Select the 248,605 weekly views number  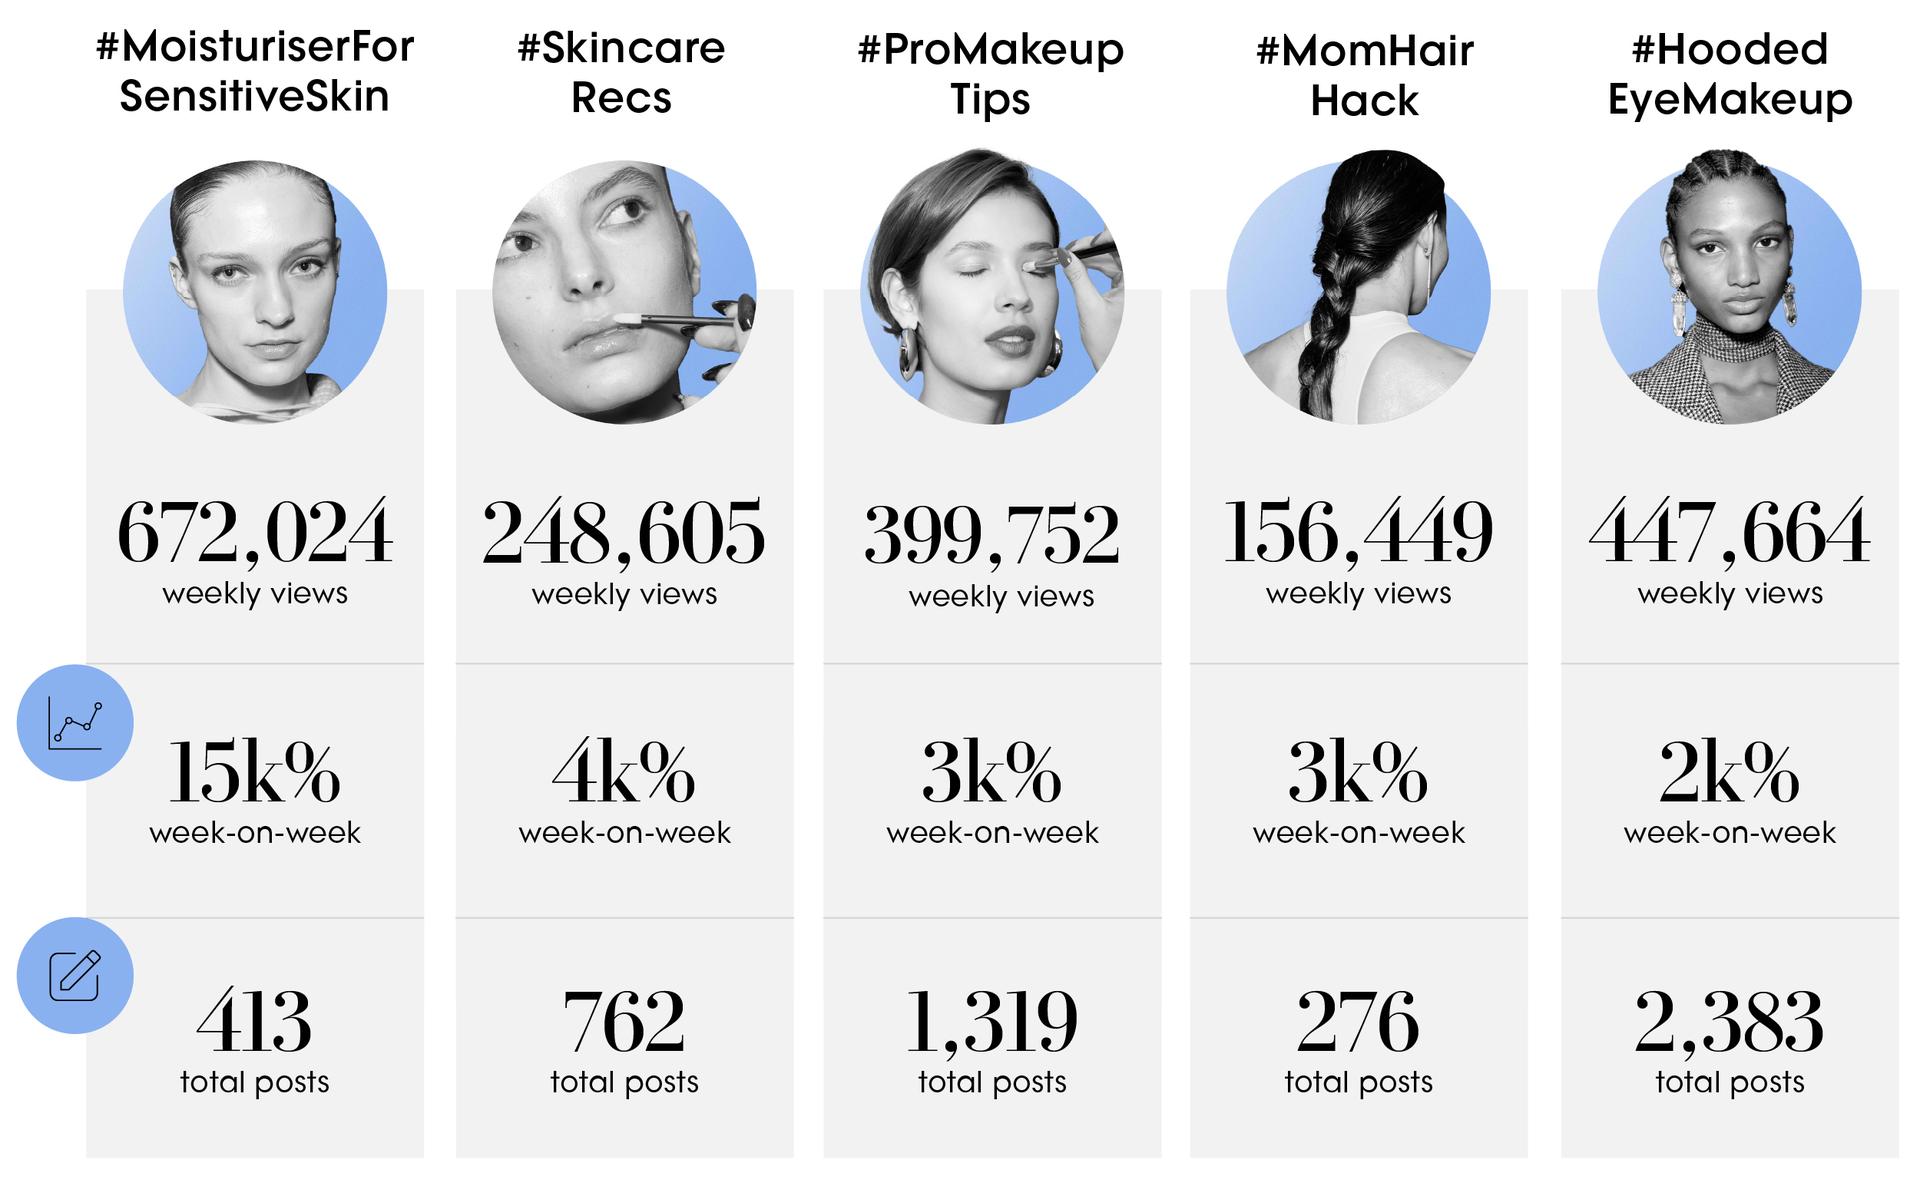click(x=624, y=532)
